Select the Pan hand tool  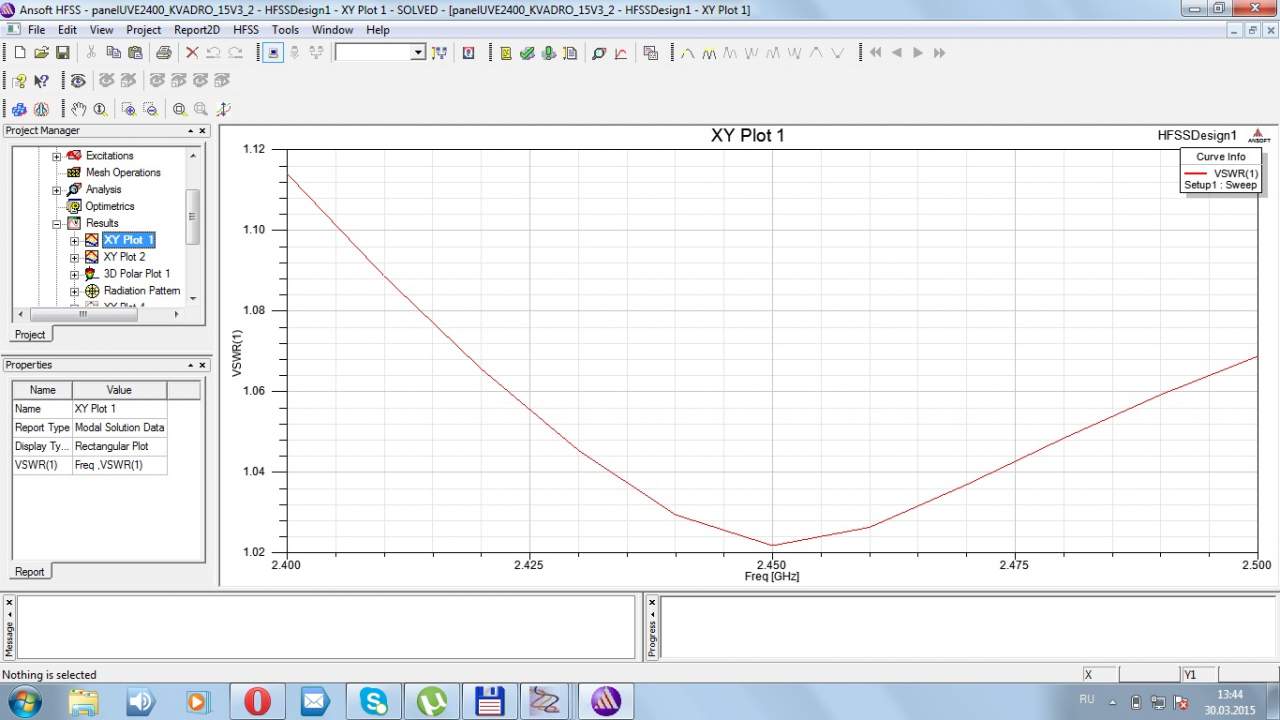[x=79, y=109]
